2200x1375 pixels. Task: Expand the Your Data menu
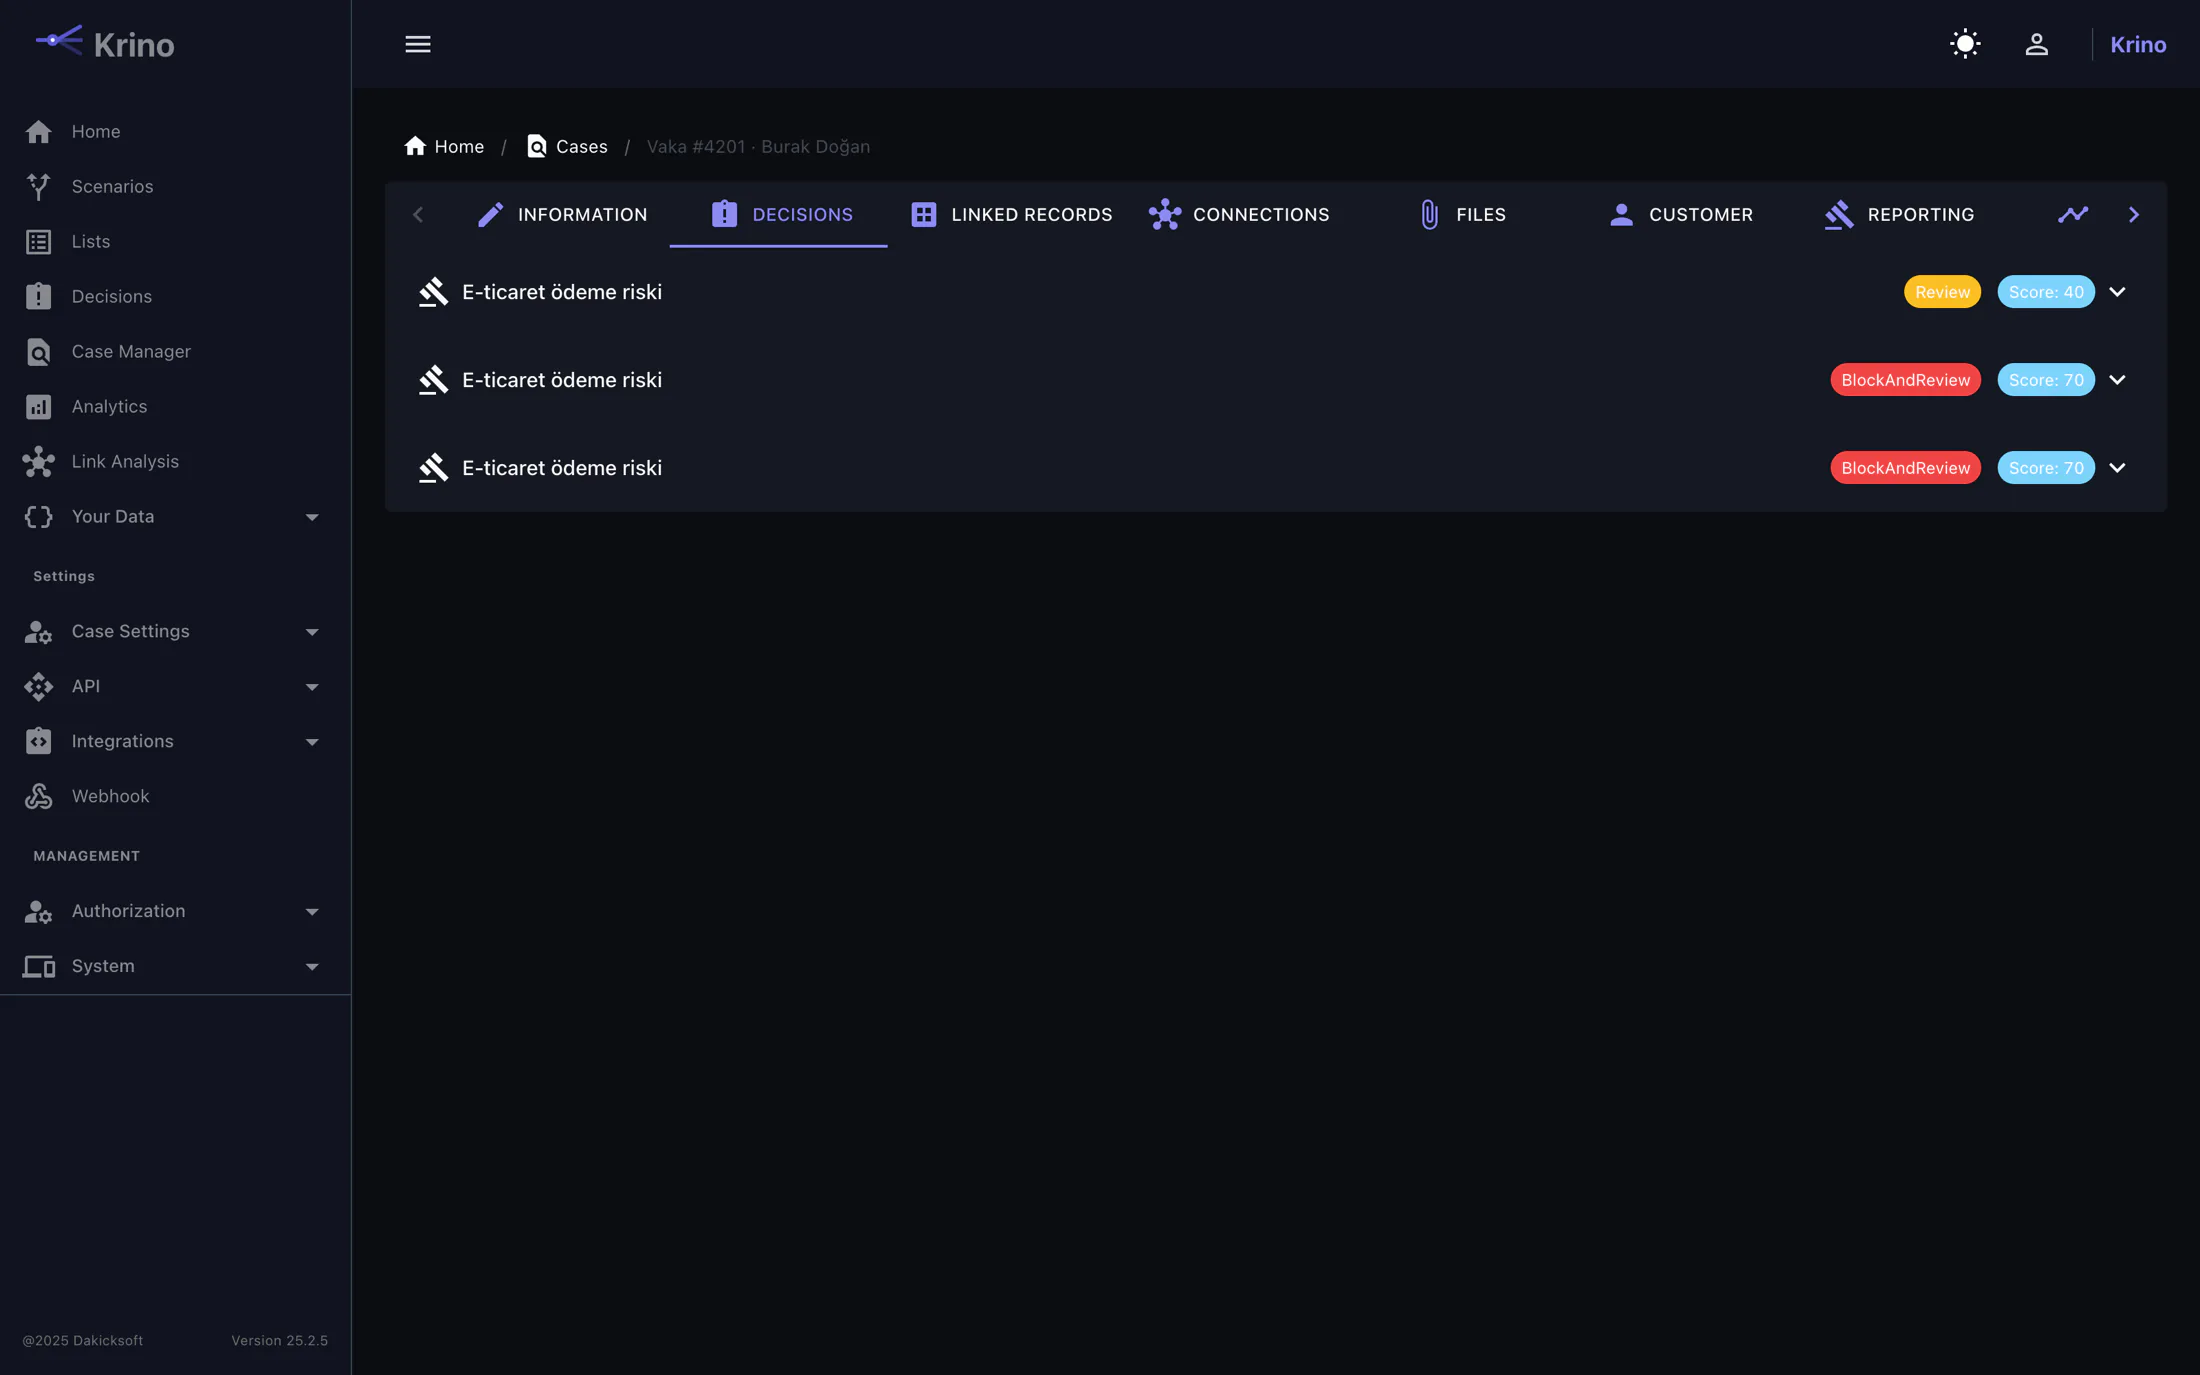click(175, 516)
